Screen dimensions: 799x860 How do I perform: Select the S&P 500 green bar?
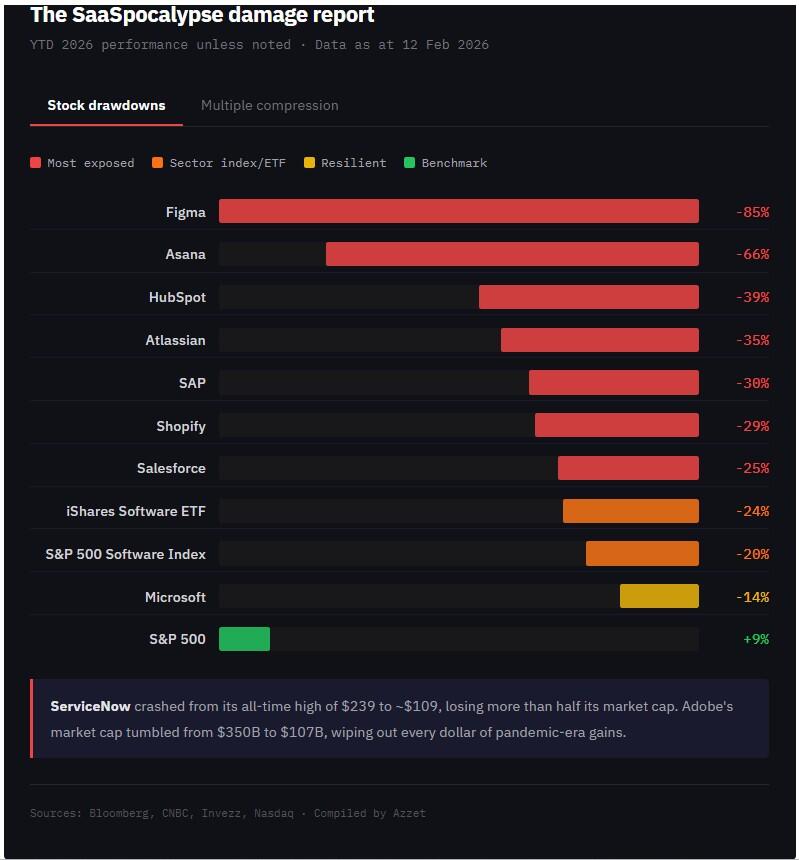click(245, 638)
